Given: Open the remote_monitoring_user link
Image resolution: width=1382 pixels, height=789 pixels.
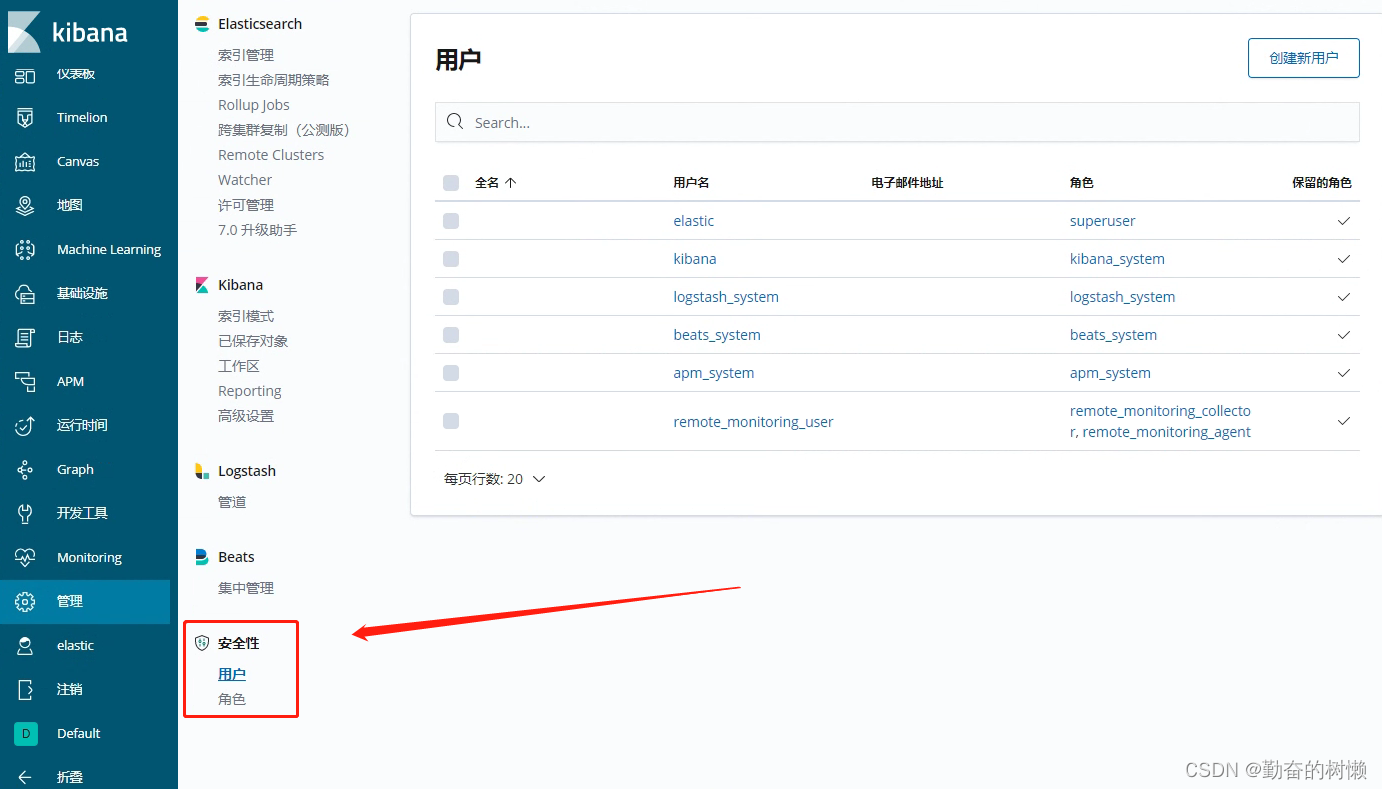Looking at the screenshot, I should [x=753, y=422].
